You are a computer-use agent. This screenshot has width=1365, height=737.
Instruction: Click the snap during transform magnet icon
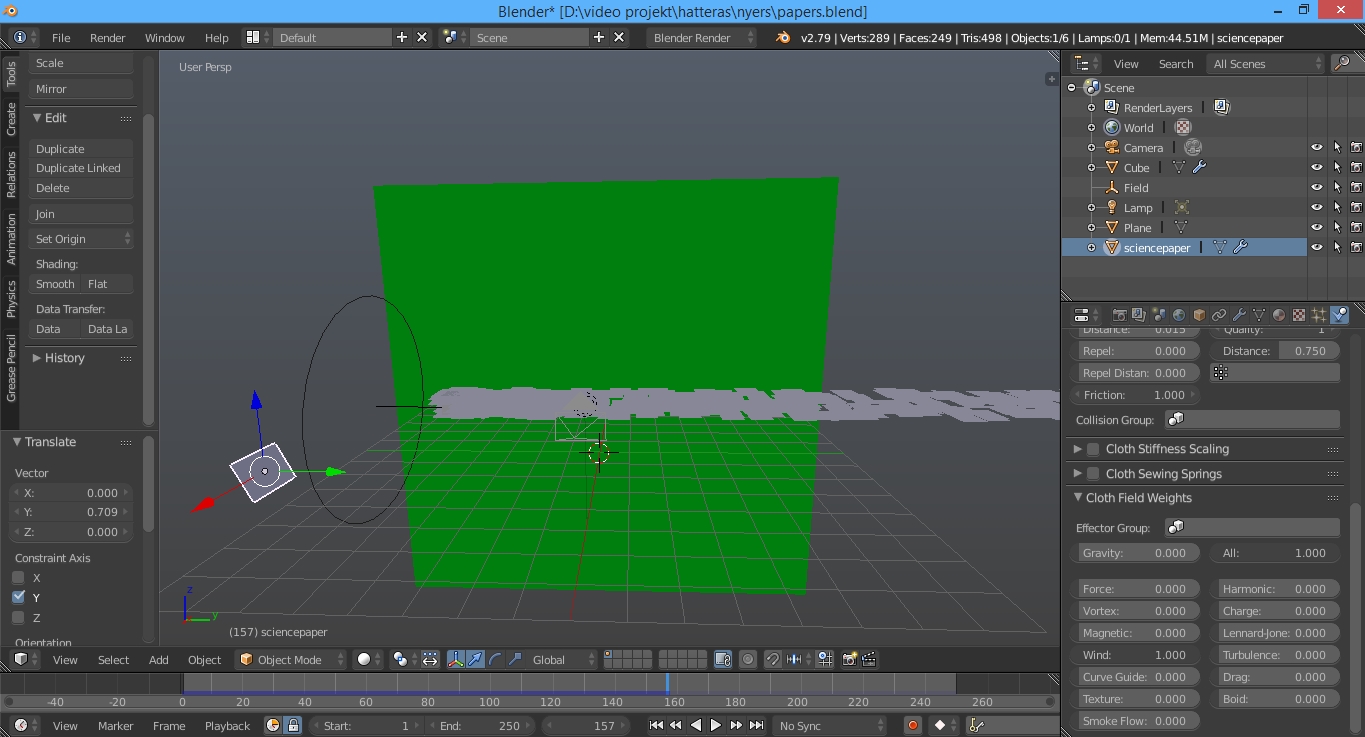point(772,659)
